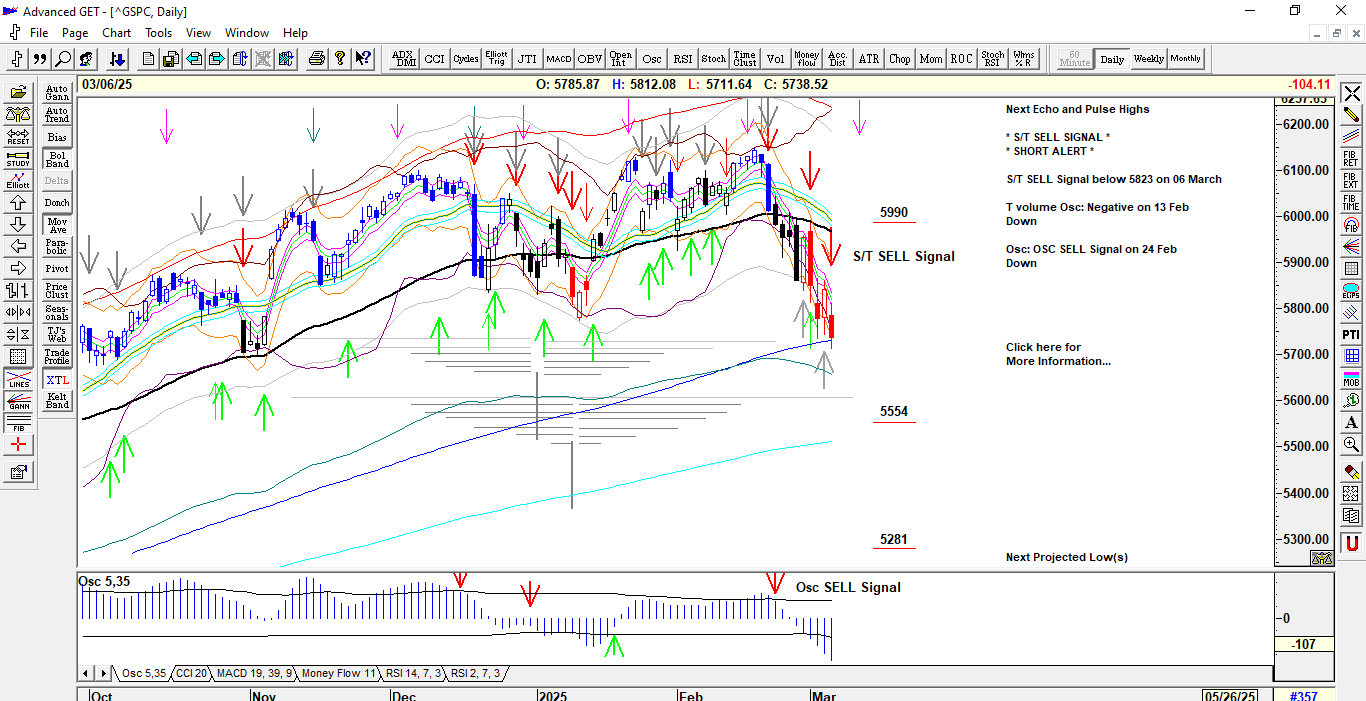Screen dimensions: 1366x701
Task: Click the RESET chart icon
Action: (x=18, y=137)
